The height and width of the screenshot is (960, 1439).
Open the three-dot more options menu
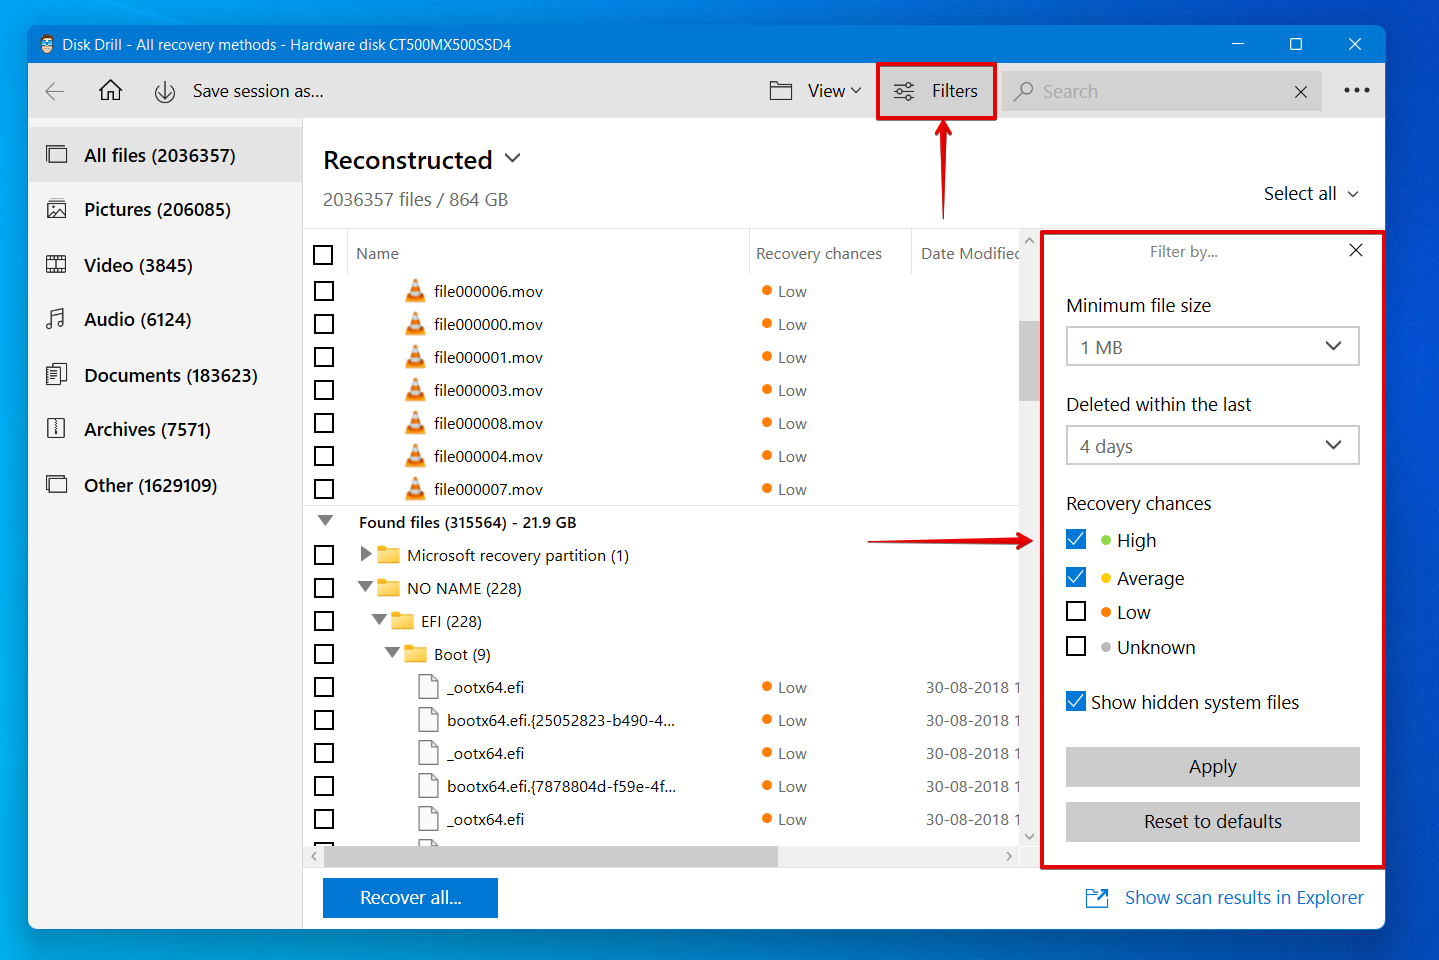pyautogui.click(x=1357, y=90)
